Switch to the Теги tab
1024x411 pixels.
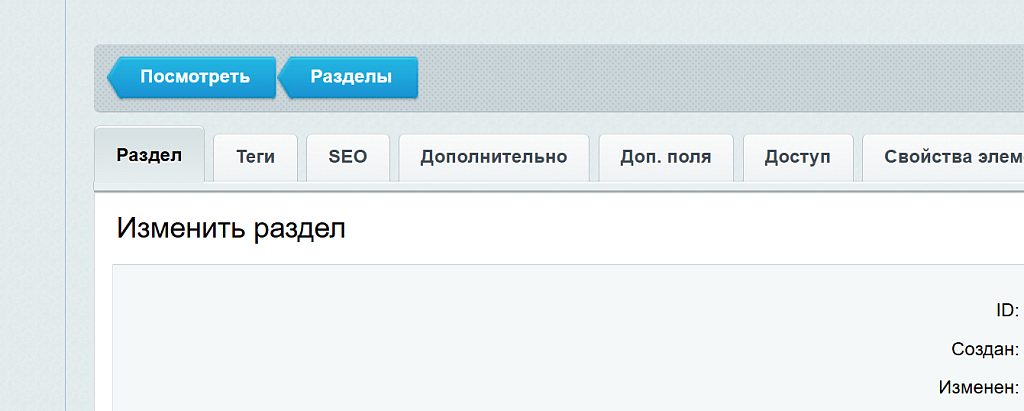click(x=255, y=157)
